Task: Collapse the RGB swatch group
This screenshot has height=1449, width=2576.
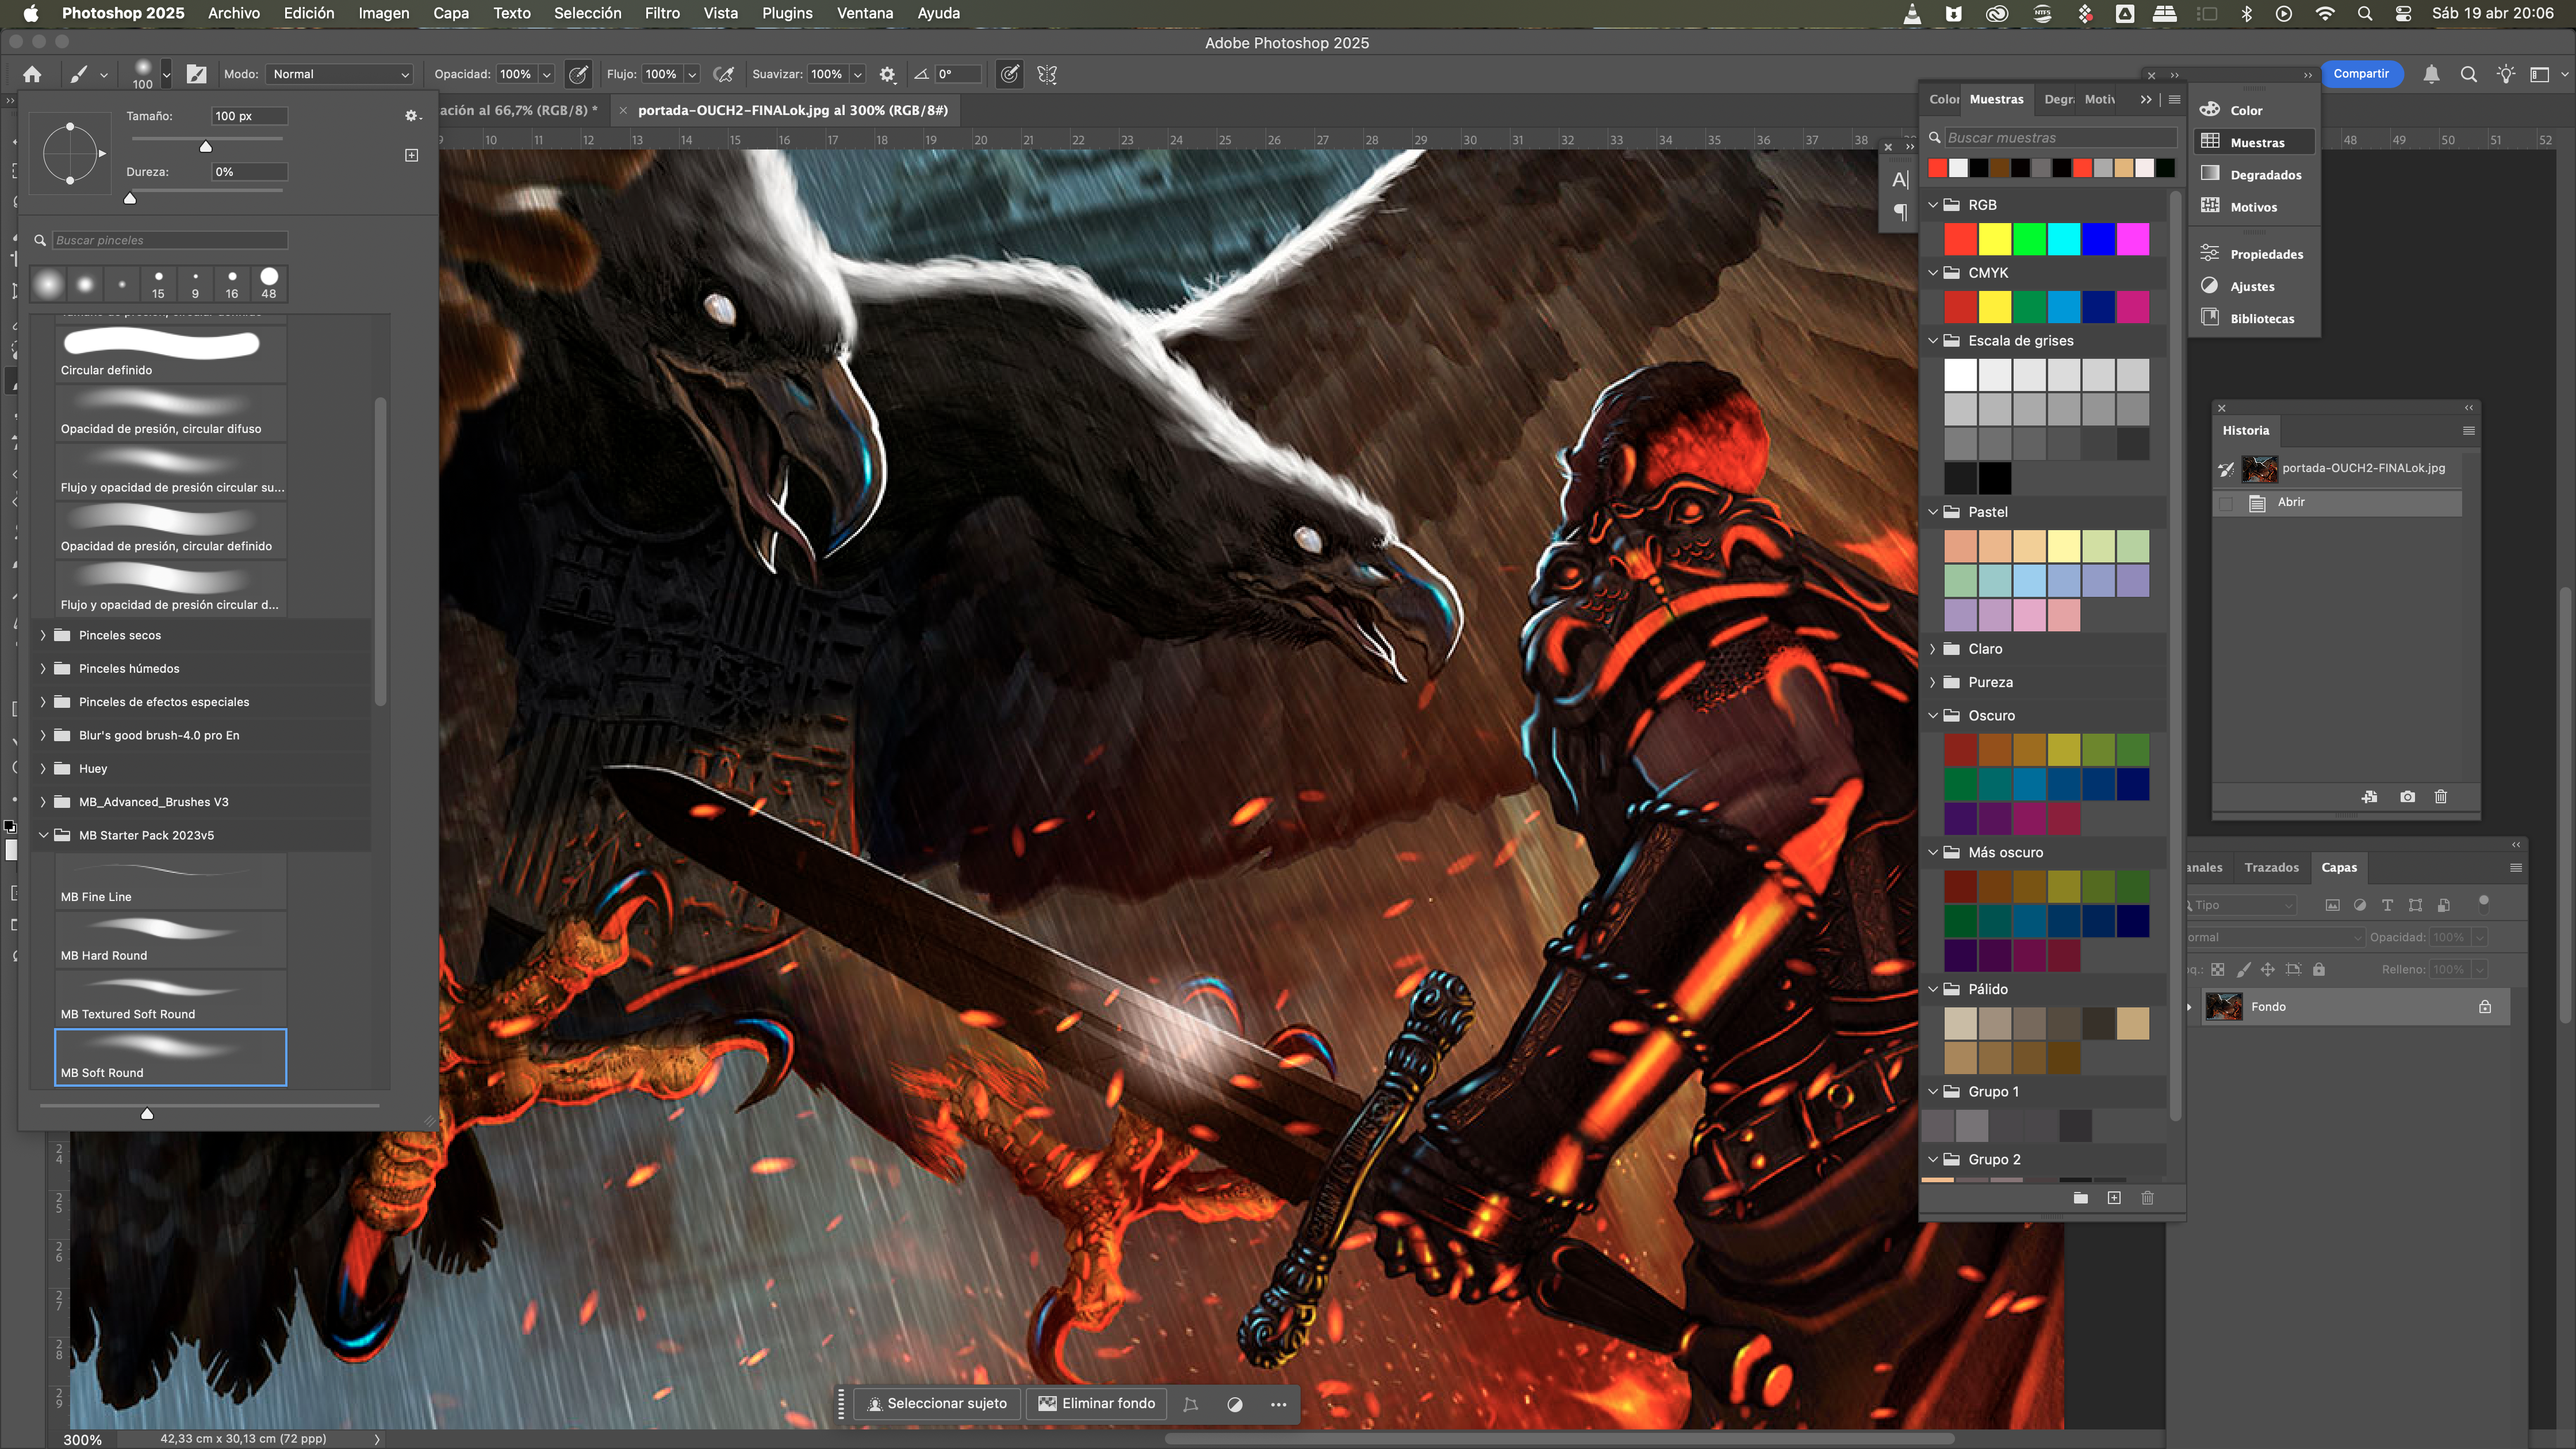Action: (x=1933, y=204)
